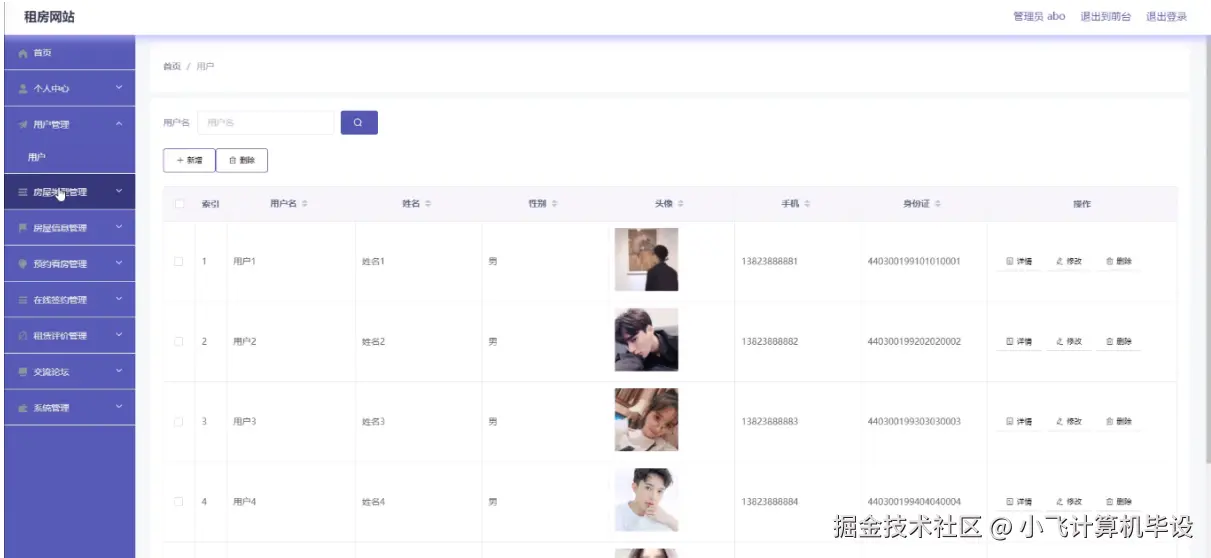Select the checkbox for 用户1 row
This screenshot has width=1211, height=558.
click(180, 261)
